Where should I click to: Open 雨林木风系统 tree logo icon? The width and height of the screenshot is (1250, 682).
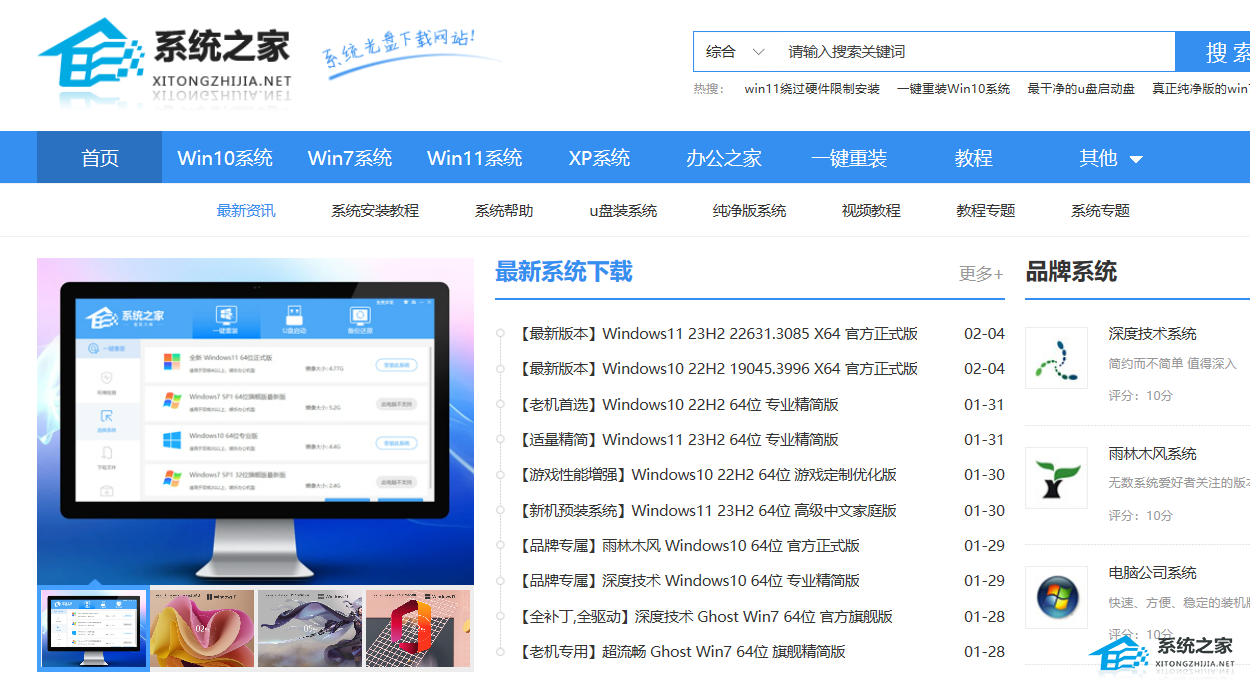(x=1056, y=477)
